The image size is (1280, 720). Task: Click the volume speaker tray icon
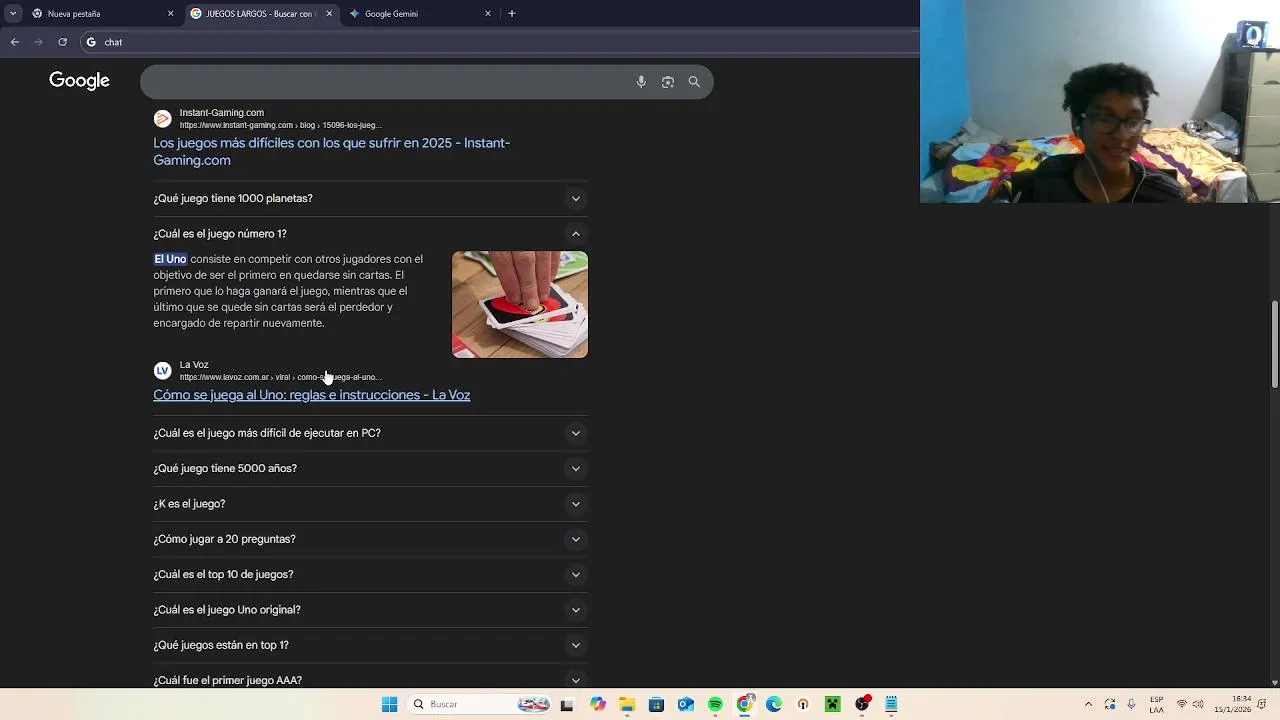tap(1198, 704)
